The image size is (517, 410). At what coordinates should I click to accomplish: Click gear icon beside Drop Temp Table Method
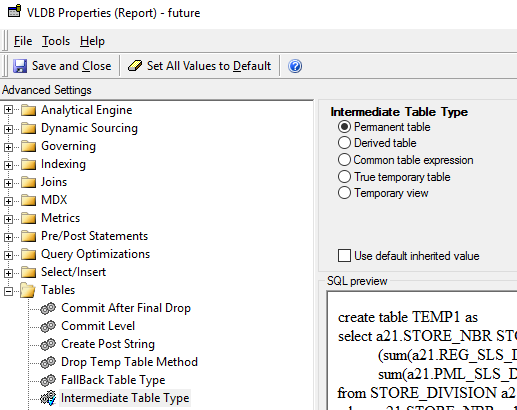click(x=48, y=362)
